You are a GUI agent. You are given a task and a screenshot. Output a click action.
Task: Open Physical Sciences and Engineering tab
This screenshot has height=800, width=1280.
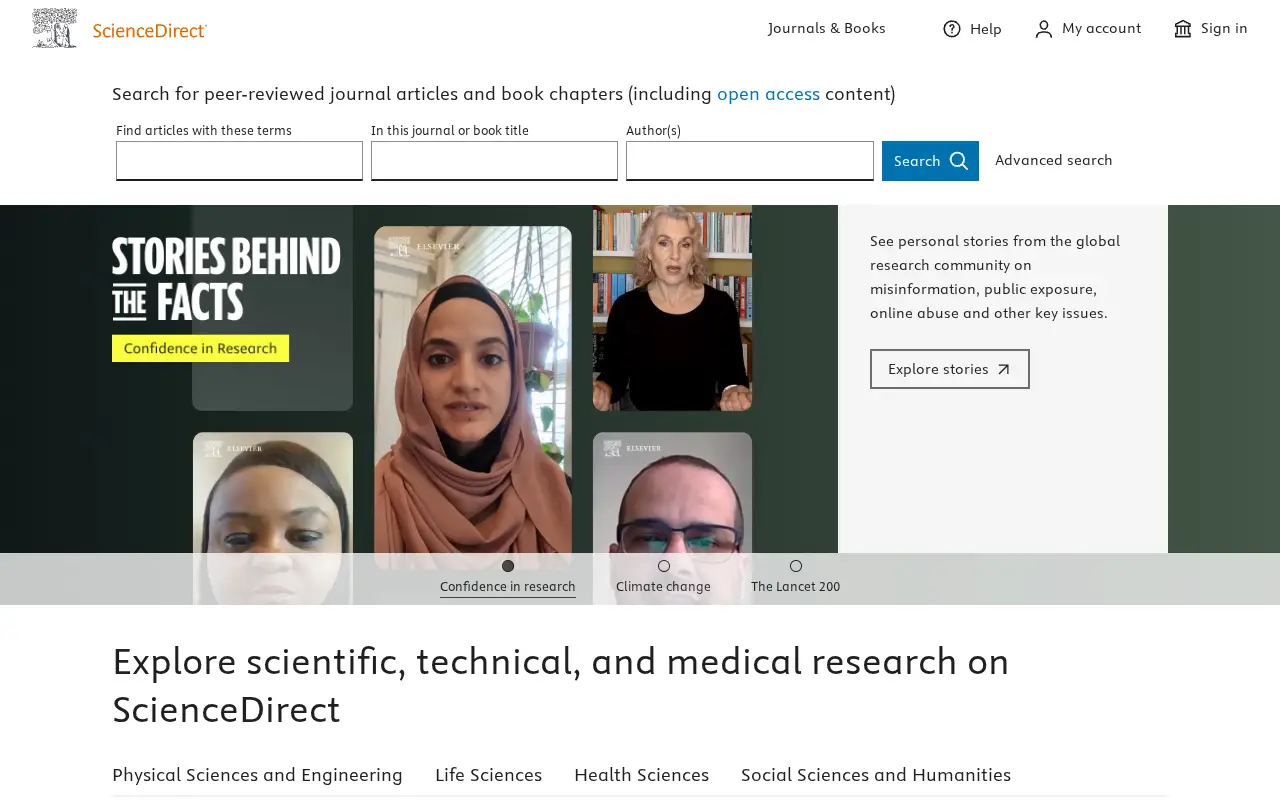257,775
